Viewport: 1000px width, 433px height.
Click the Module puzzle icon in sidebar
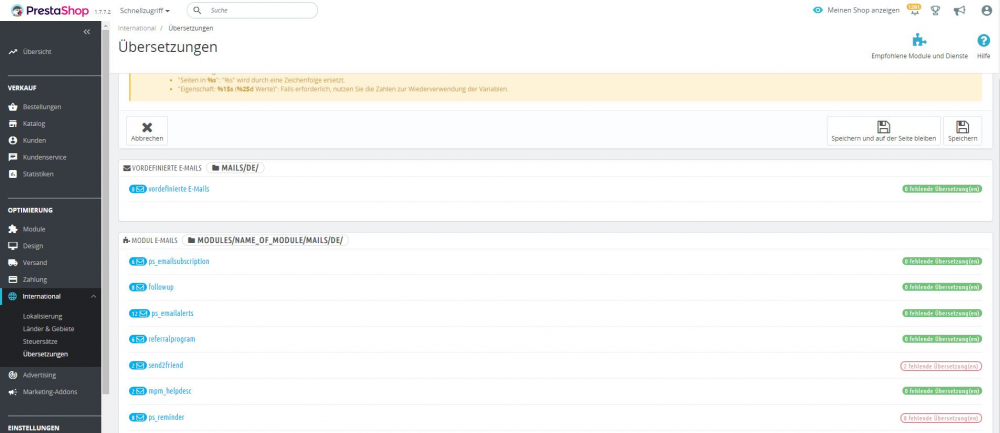[13, 229]
